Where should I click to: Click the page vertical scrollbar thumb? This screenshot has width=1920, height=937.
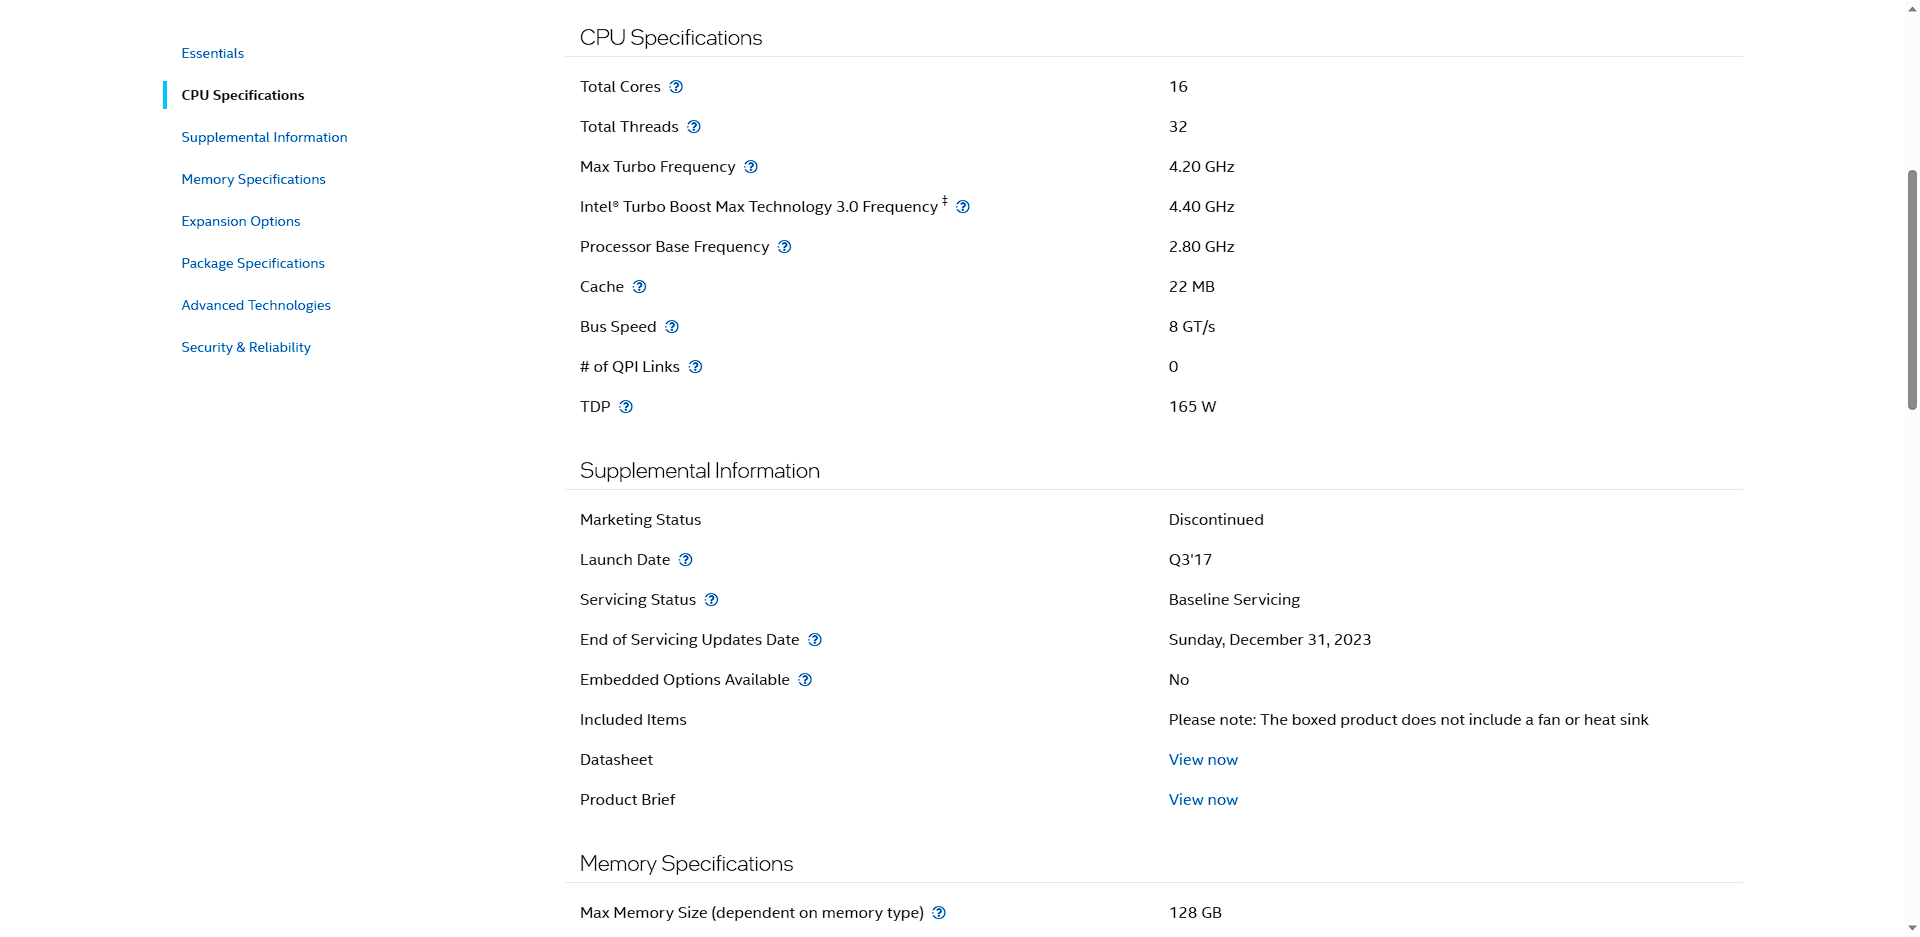[x=1912, y=290]
